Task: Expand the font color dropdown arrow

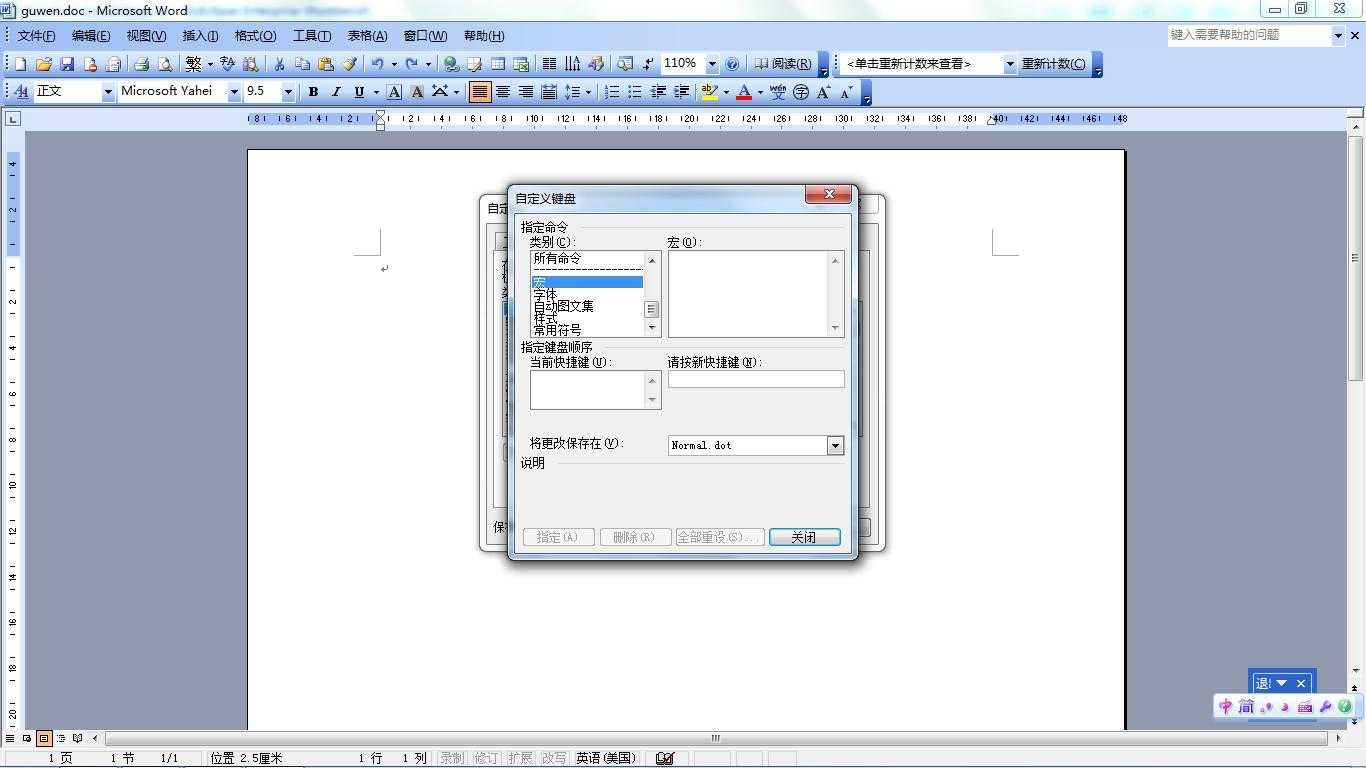Action: coord(760,92)
